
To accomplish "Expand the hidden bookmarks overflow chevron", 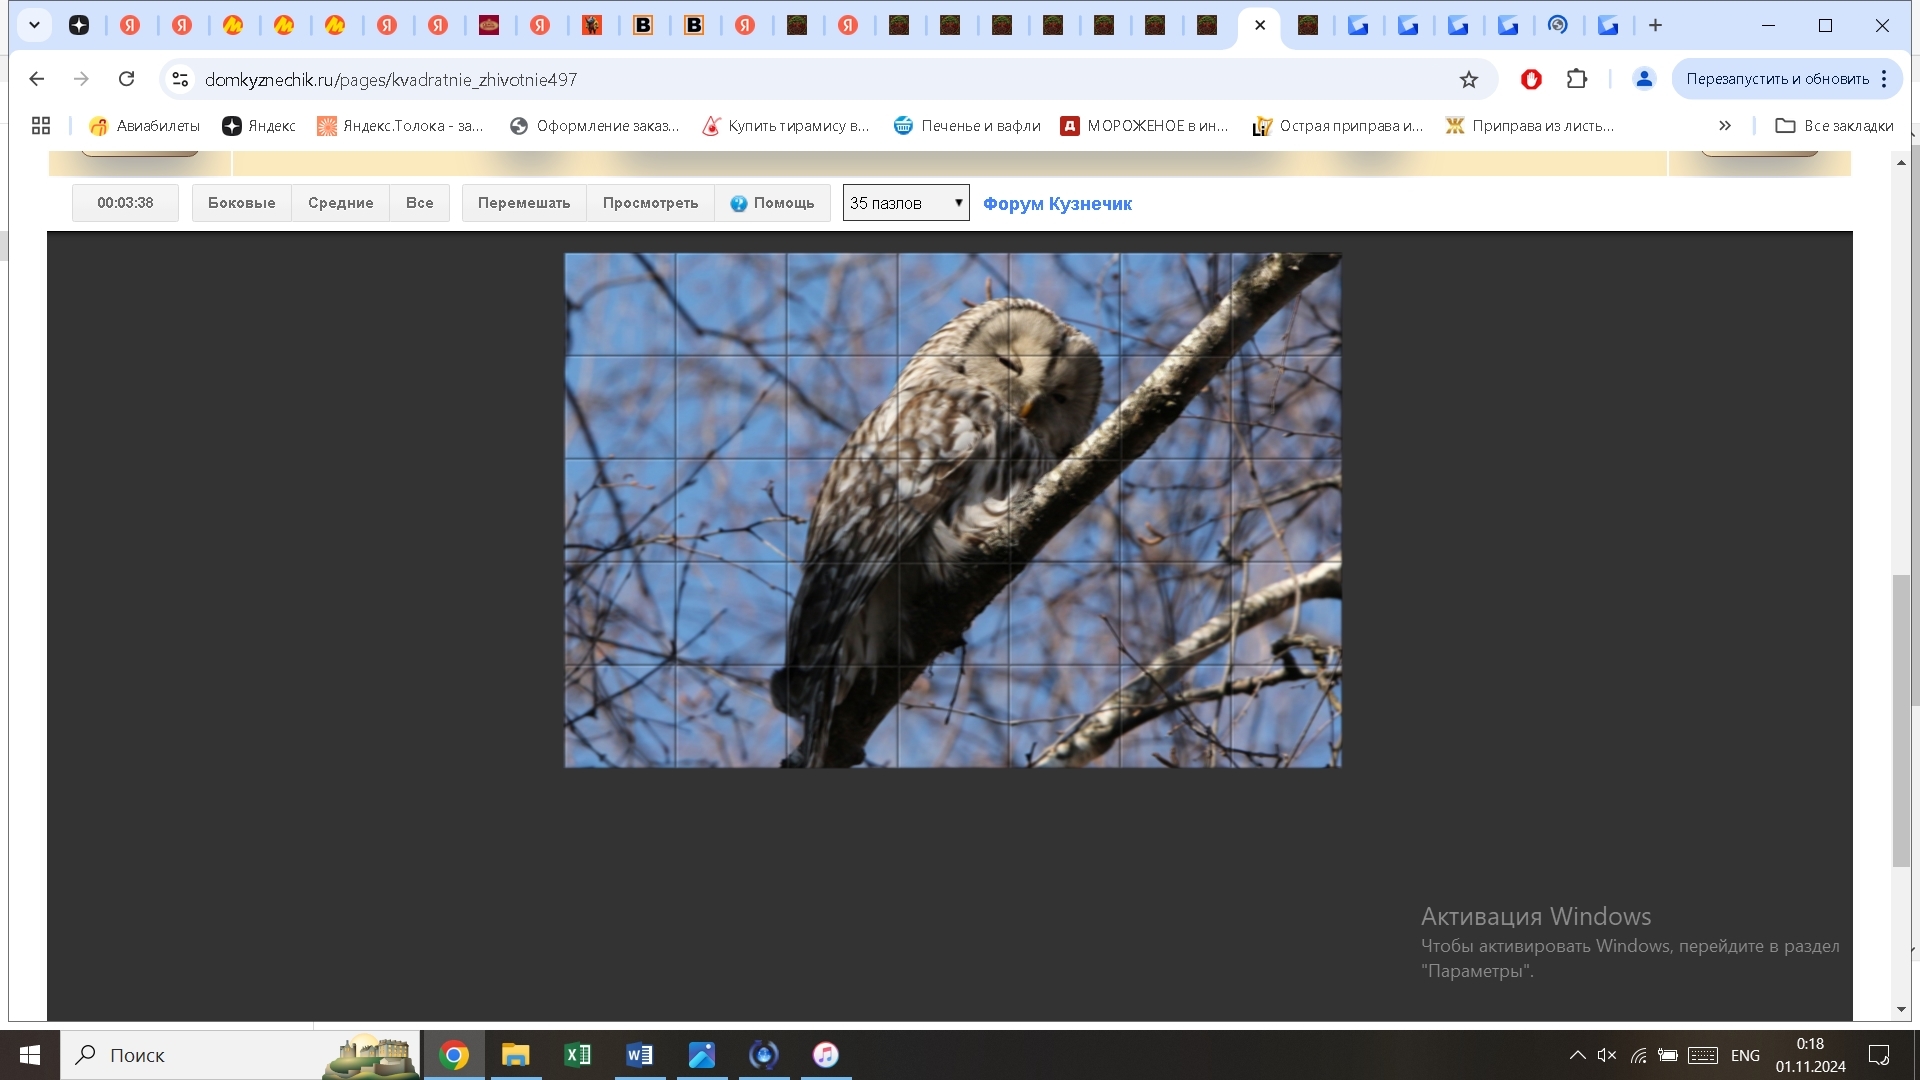I will [x=1725, y=126].
